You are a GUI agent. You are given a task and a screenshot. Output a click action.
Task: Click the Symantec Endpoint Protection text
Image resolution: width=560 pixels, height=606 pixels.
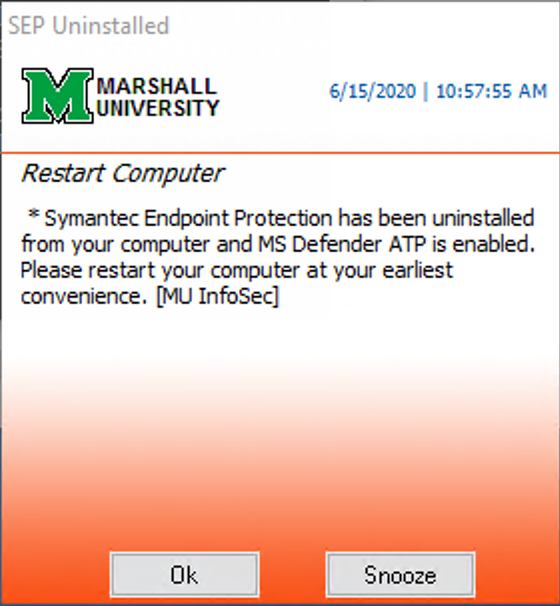[188, 218]
